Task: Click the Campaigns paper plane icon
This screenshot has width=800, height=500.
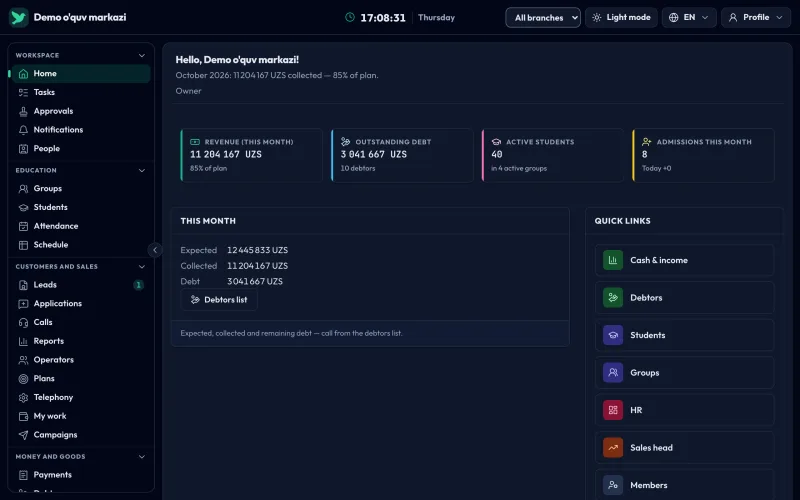Action: point(23,435)
